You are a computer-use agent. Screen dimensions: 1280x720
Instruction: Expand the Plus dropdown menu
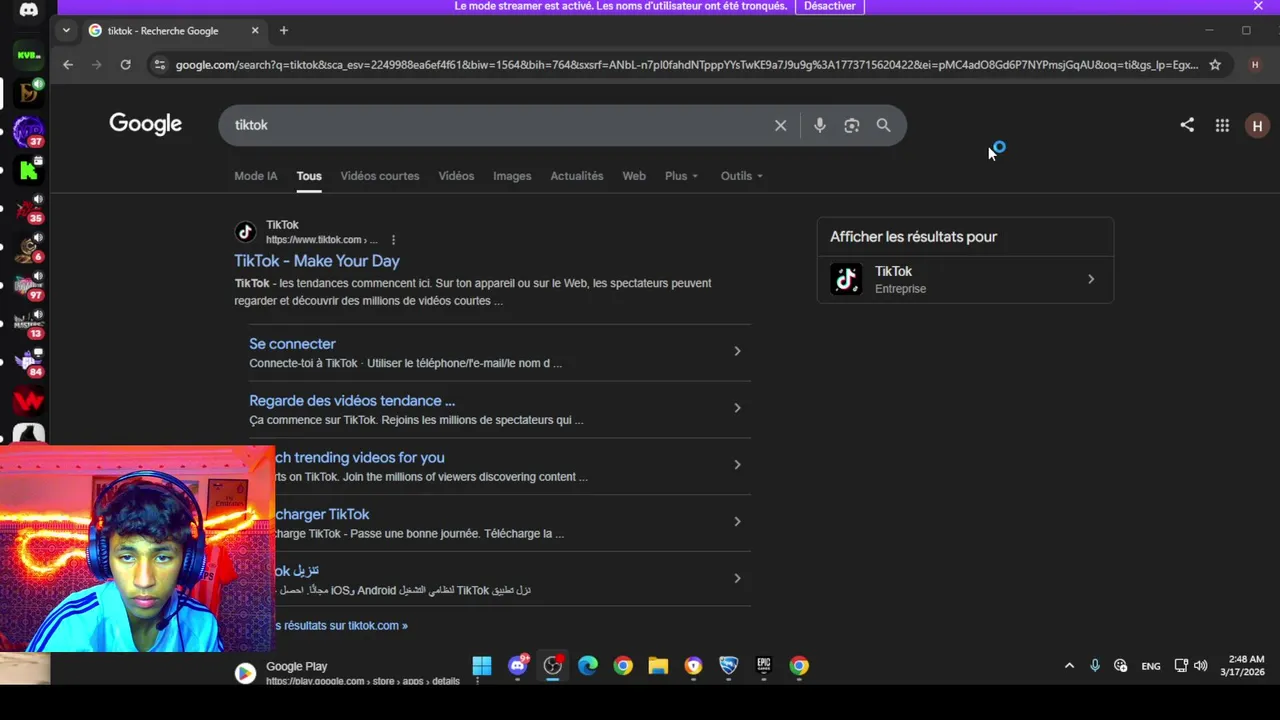click(x=682, y=176)
